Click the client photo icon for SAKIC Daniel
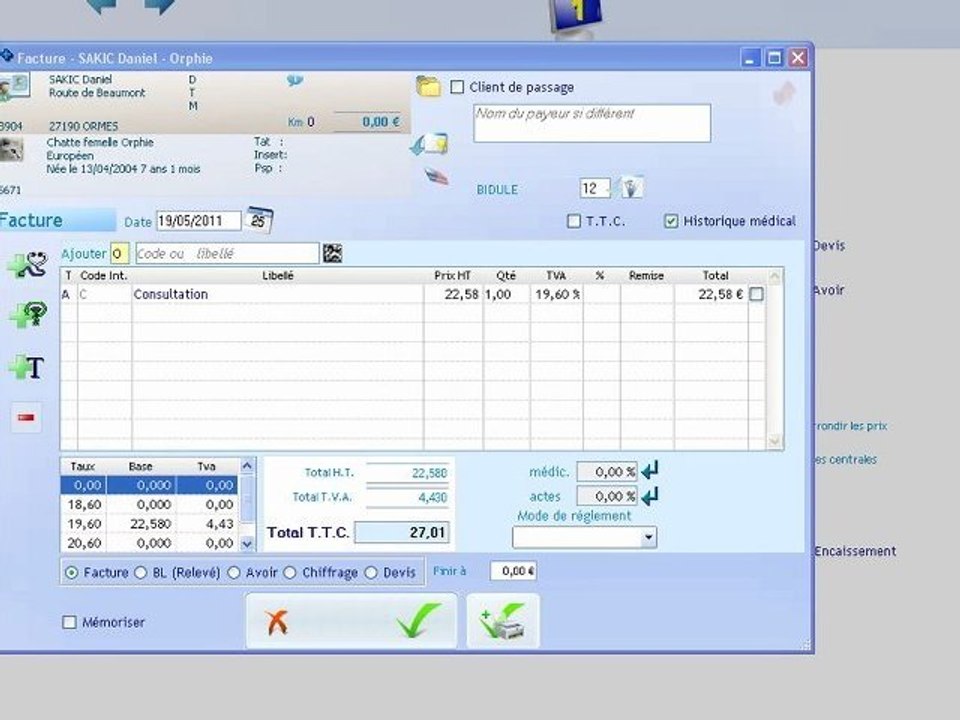This screenshot has width=960, height=720. (13, 87)
